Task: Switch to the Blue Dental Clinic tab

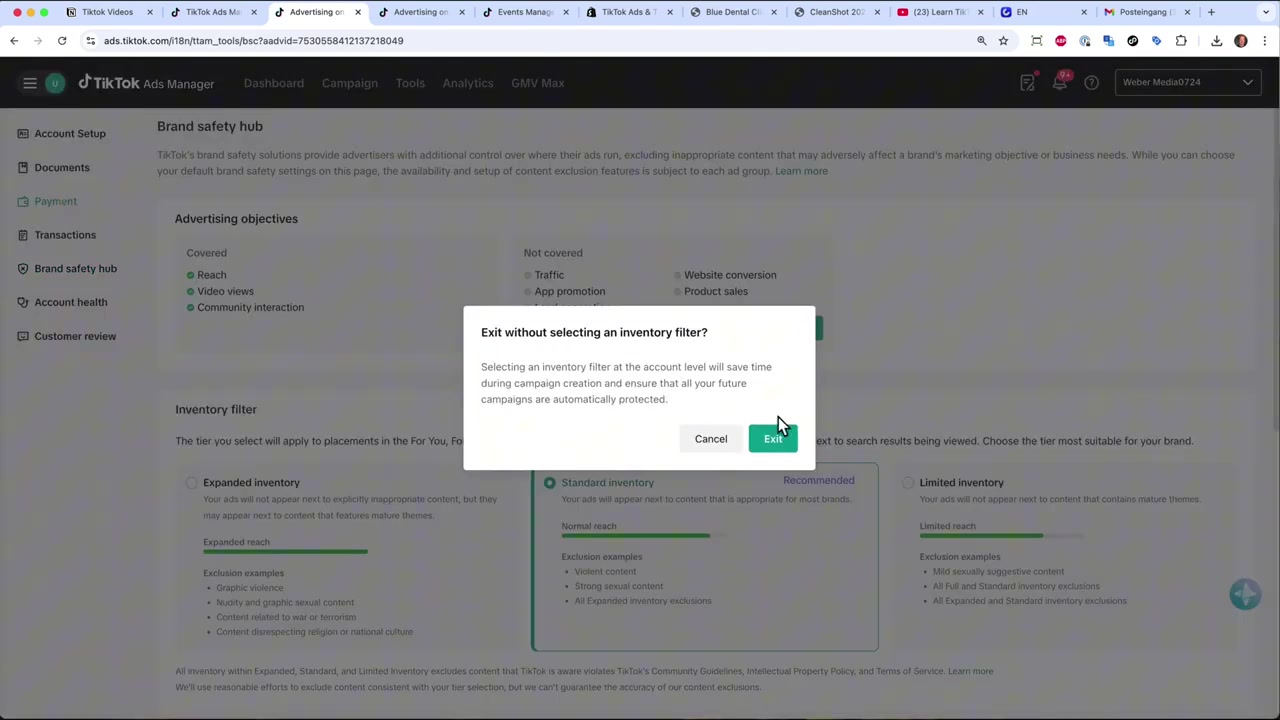Action: 733,12
